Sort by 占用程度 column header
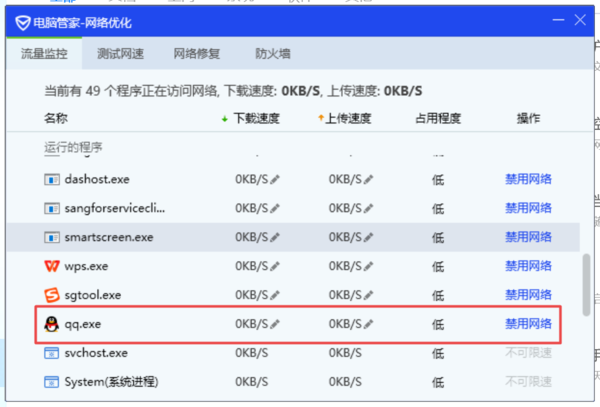 click(x=437, y=119)
